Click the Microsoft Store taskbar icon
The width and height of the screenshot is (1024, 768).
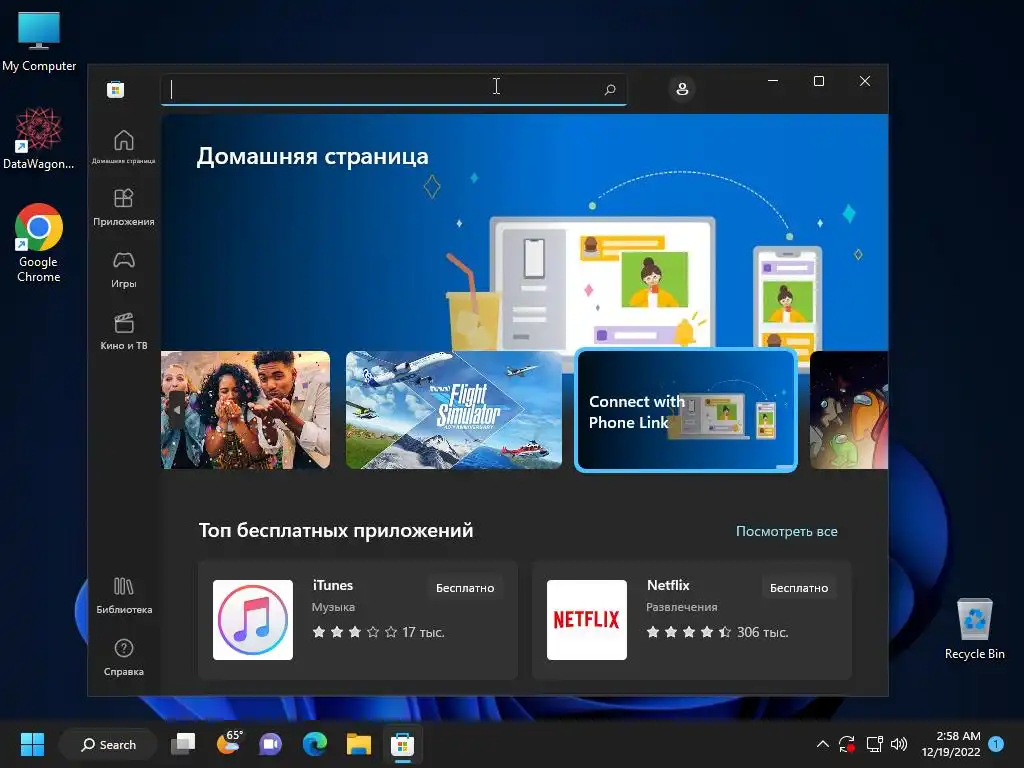(402, 744)
